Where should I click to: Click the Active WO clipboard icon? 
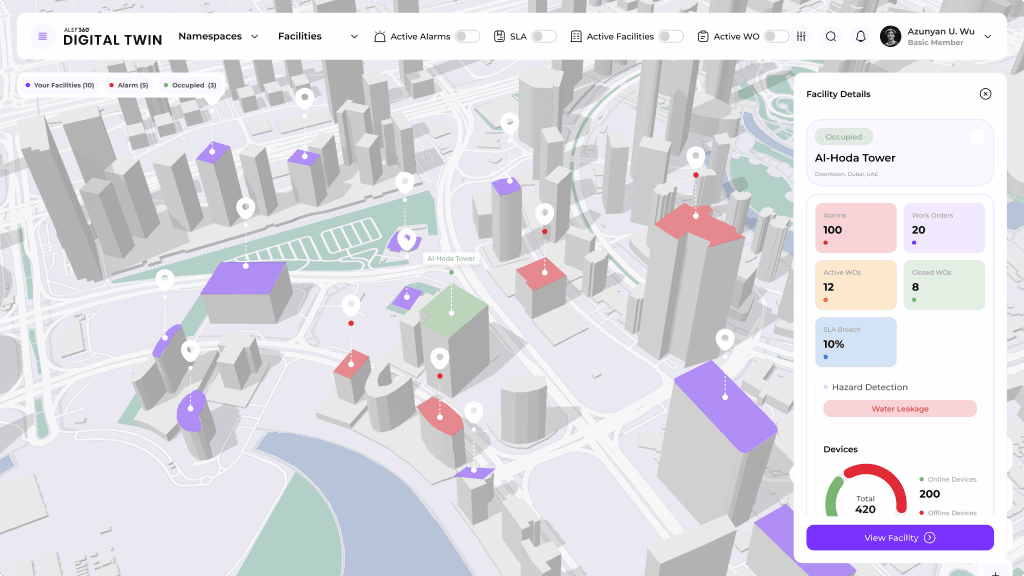click(703, 37)
